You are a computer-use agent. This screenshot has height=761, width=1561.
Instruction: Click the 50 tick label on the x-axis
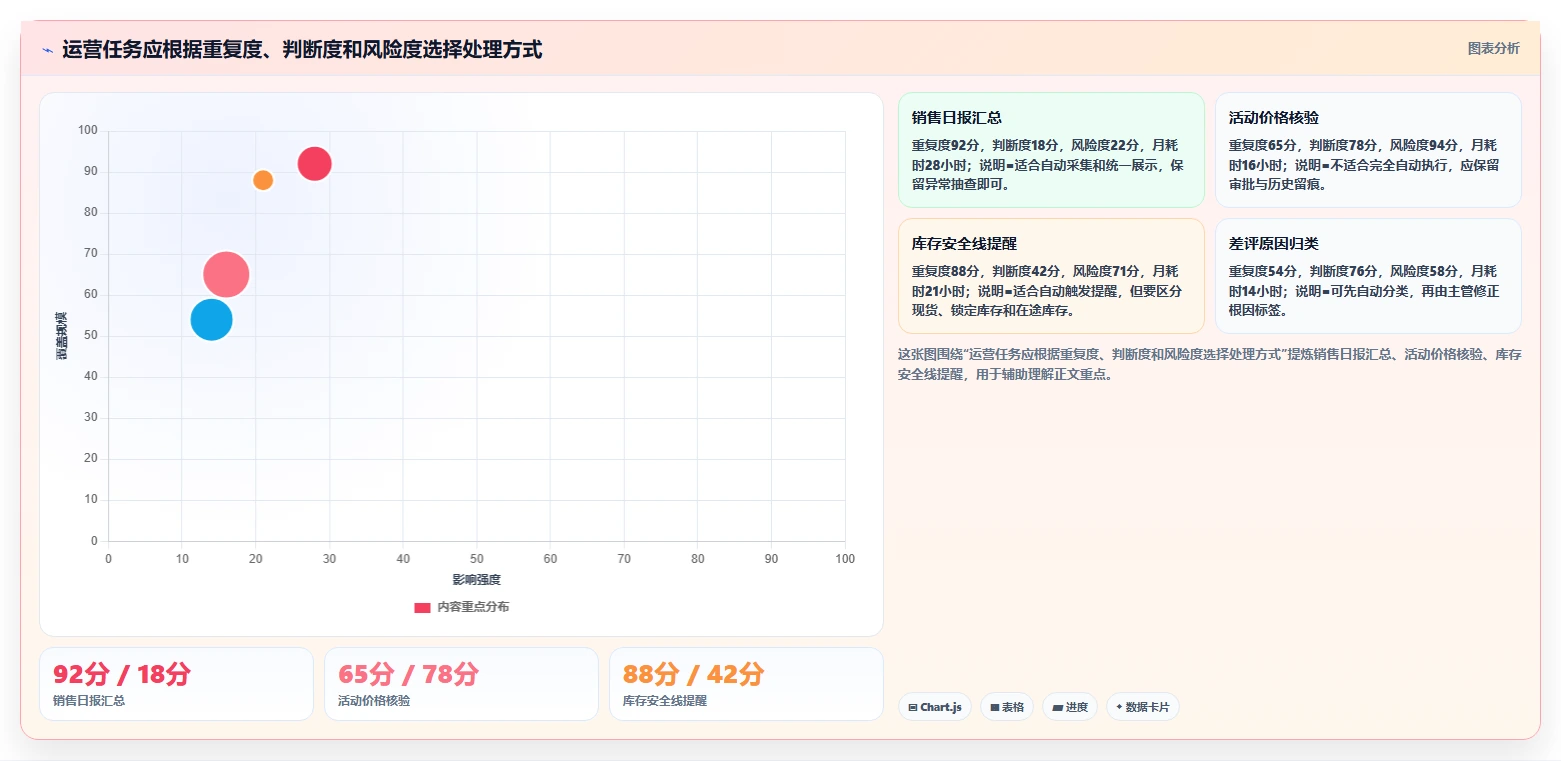476,559
